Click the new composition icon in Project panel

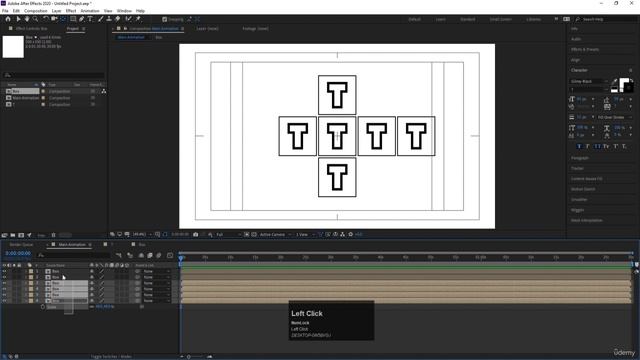point(21,235)
